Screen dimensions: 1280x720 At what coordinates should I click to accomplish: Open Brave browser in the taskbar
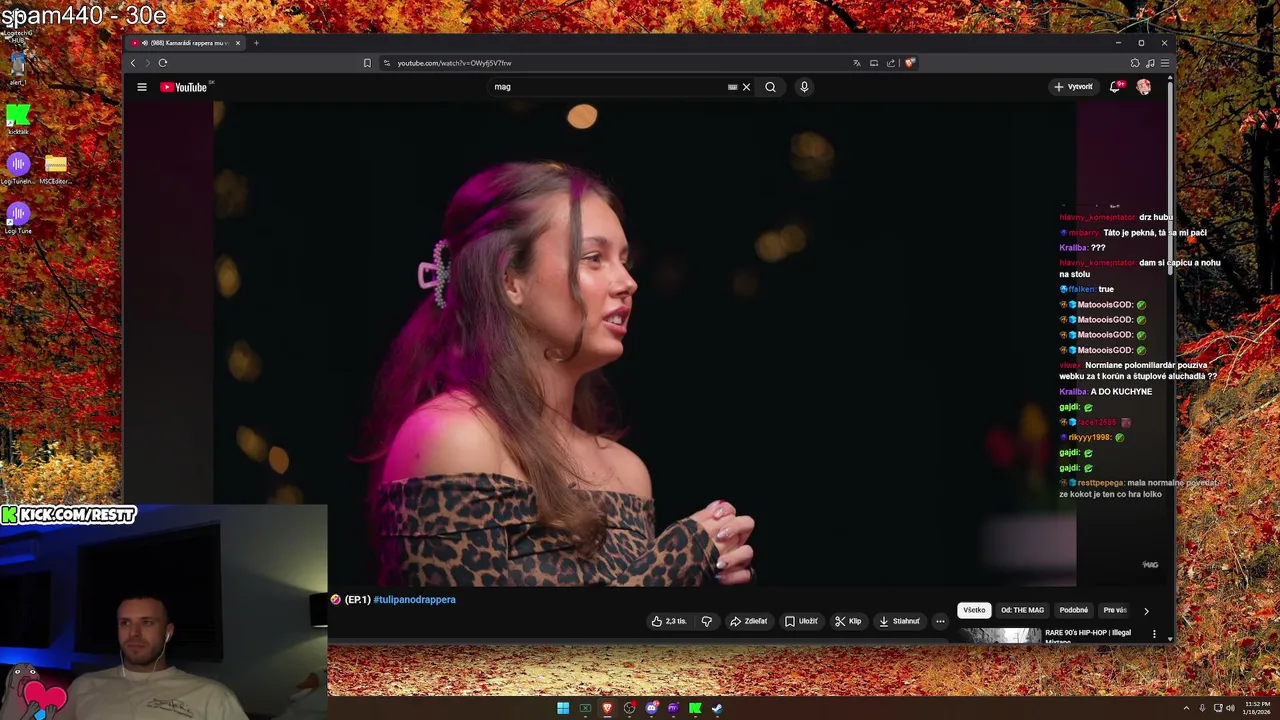tap(607, 708)
